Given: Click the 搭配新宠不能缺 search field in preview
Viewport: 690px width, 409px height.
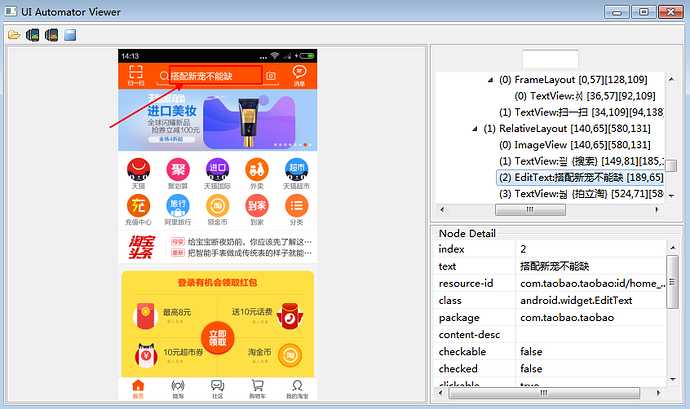Looking at the screenshot, I should [x=216, y=75].
